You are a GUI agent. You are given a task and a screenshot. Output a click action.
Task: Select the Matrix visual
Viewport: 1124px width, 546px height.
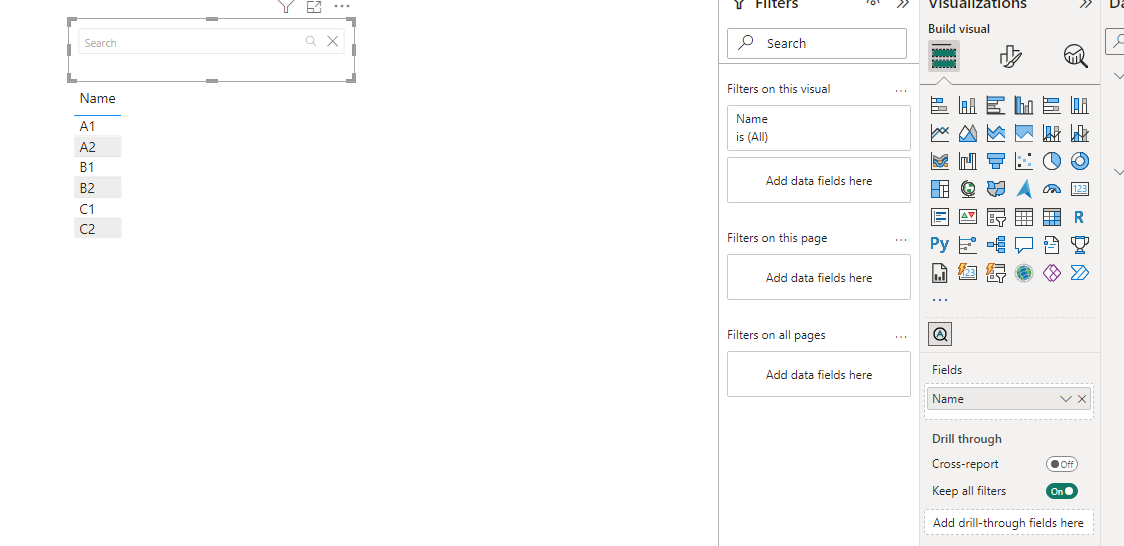pos(1052,216)
